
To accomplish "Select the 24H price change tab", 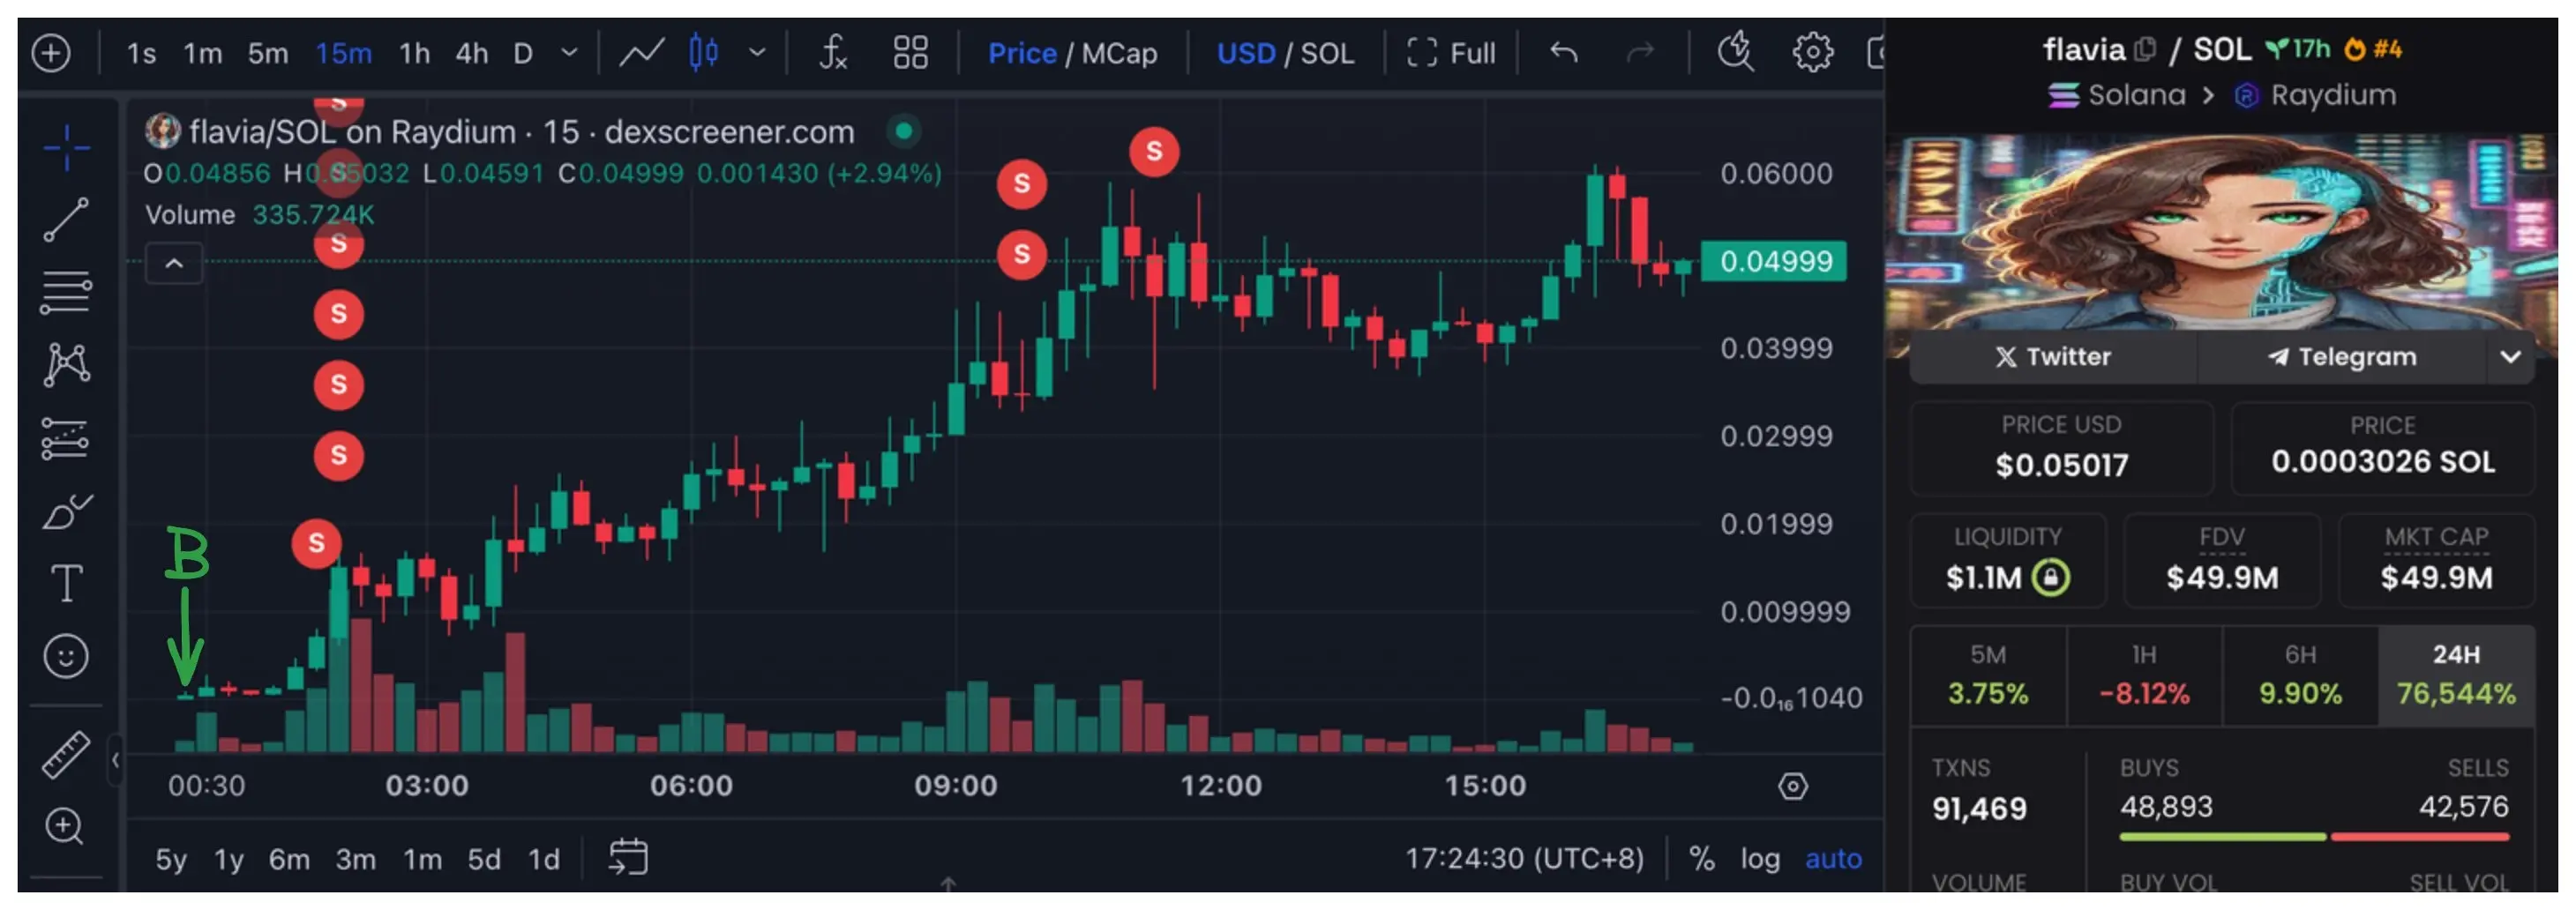I will point(2455,675).
